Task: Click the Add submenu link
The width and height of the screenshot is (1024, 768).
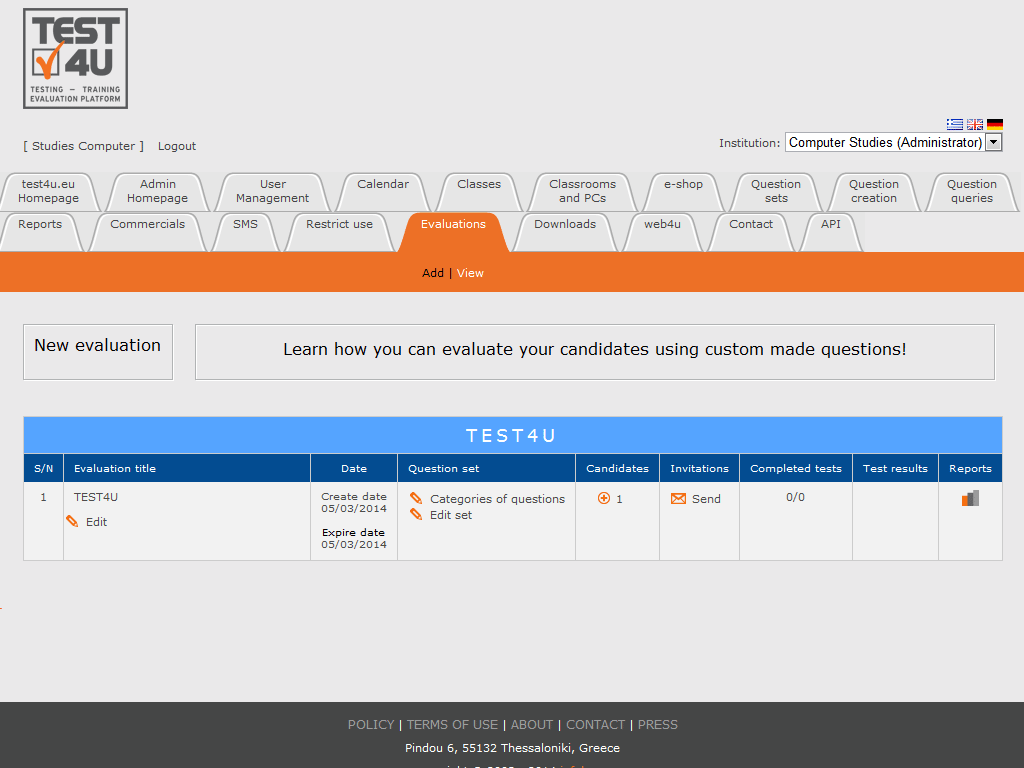Action: [433, 273]
